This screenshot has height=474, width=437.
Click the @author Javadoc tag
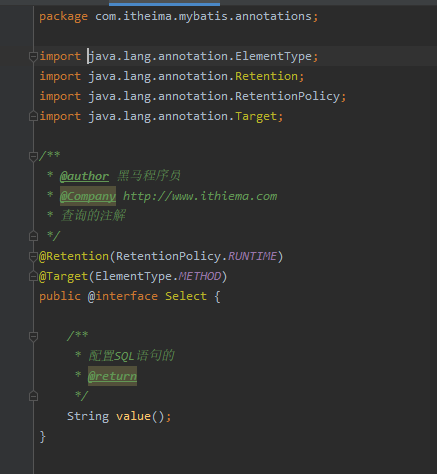click(84, 176)
